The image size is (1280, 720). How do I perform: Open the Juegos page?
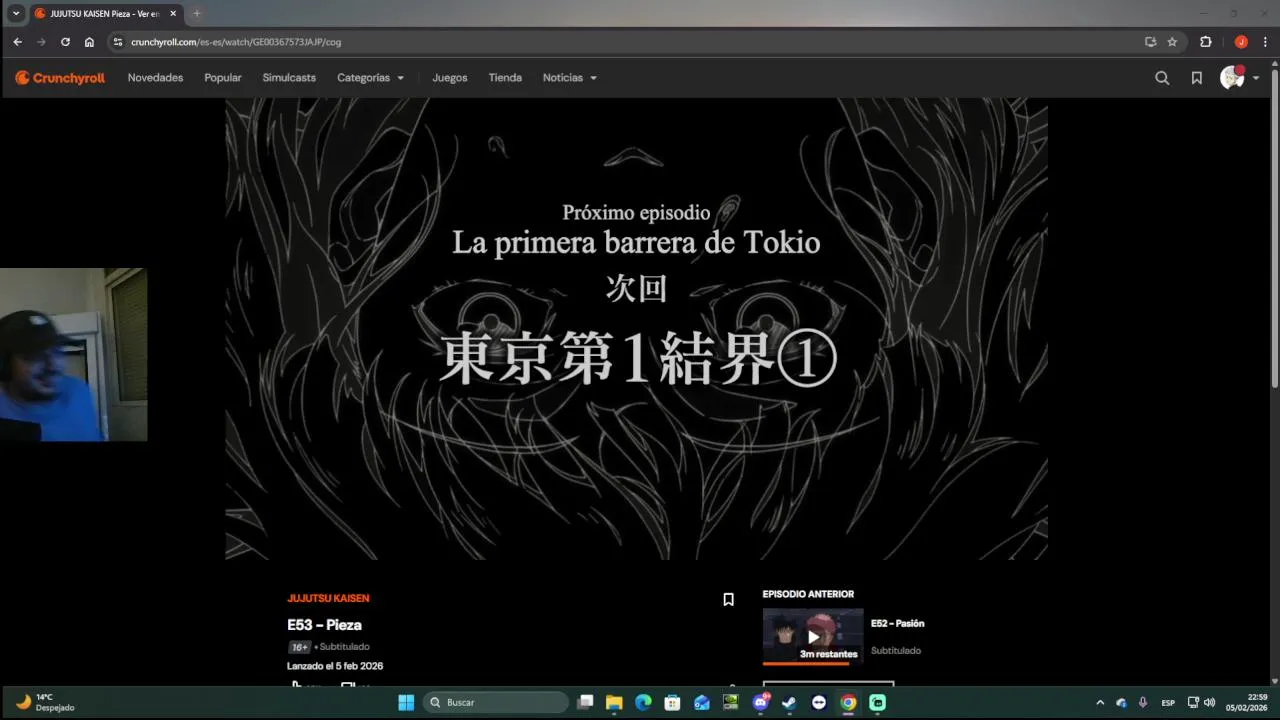point(450,78)
